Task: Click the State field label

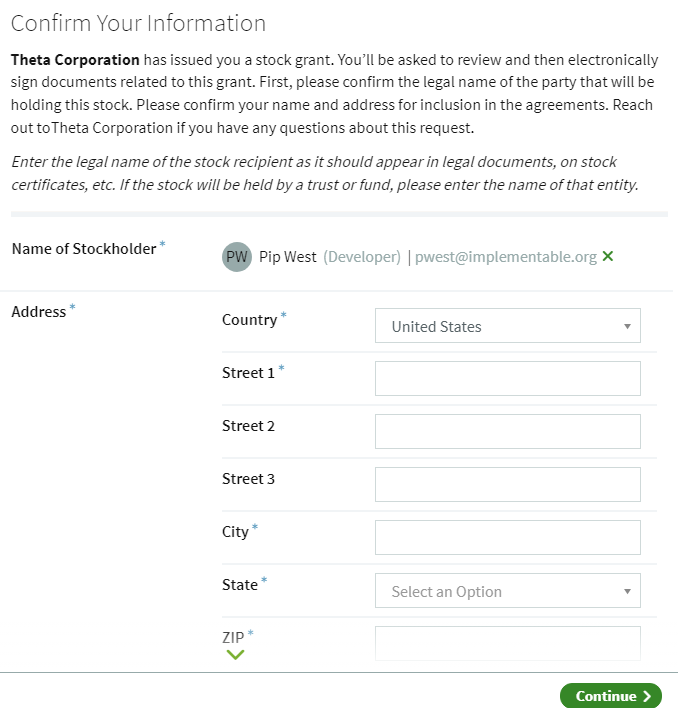Action: [x=240, y=585]
